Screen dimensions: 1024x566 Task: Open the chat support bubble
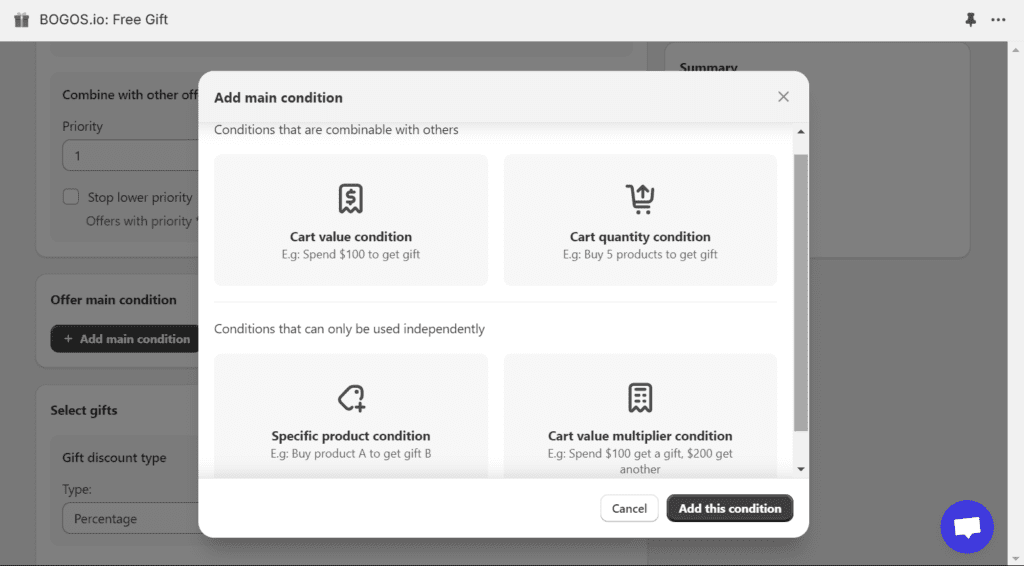[x=966, y=527]
